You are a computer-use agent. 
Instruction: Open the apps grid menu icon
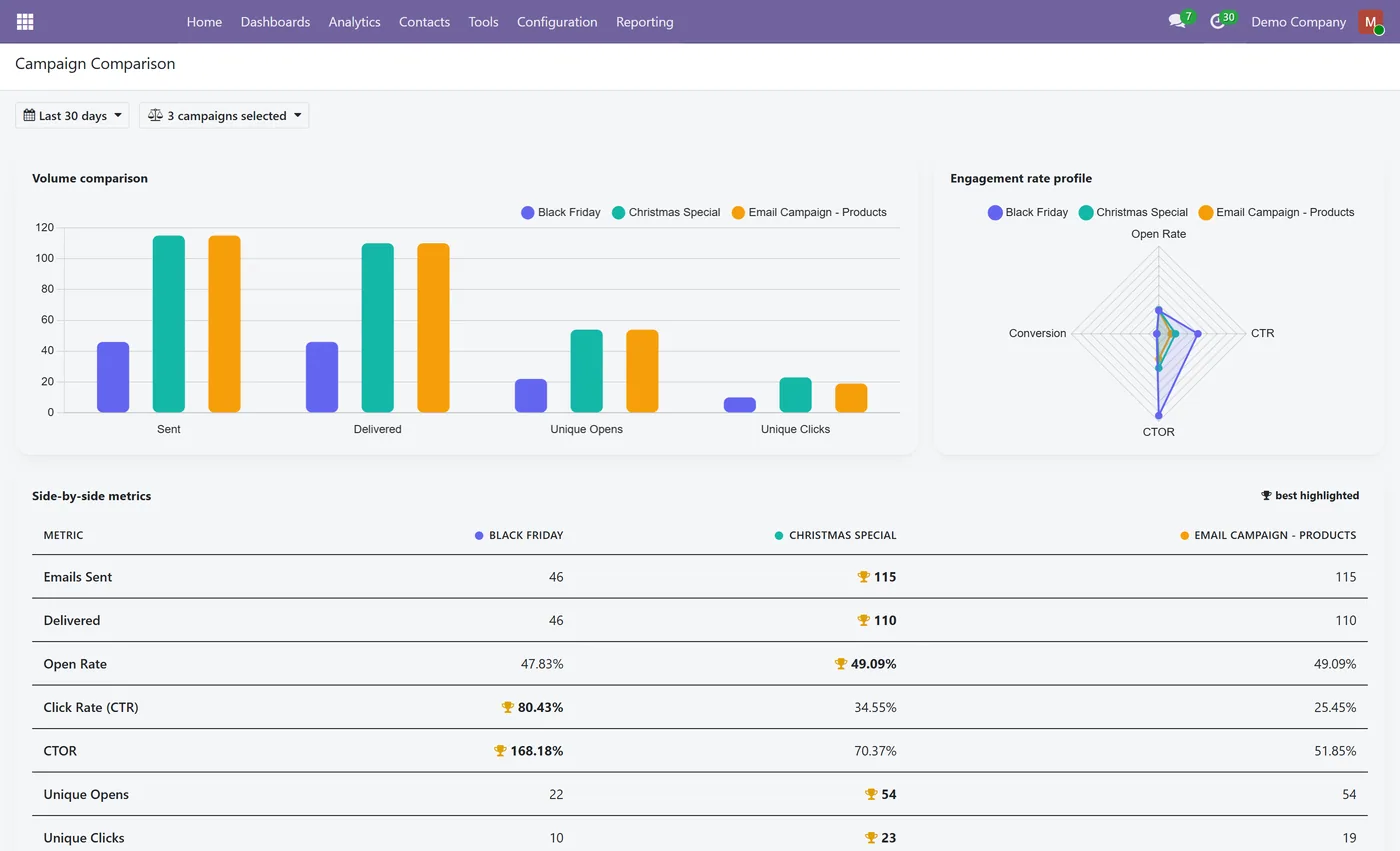click(25, 21)
